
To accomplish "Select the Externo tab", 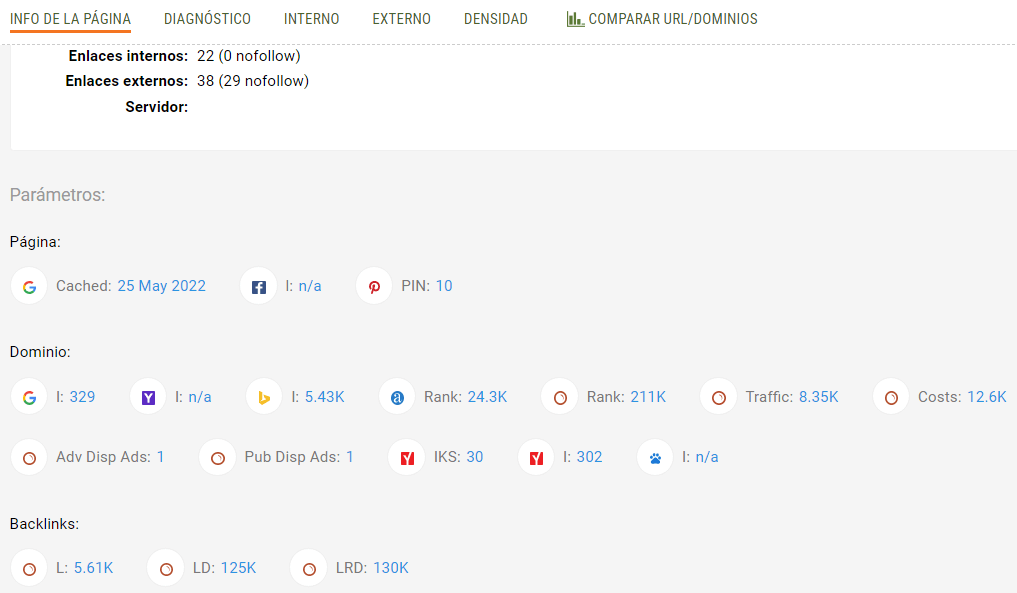I will (401, 19).
